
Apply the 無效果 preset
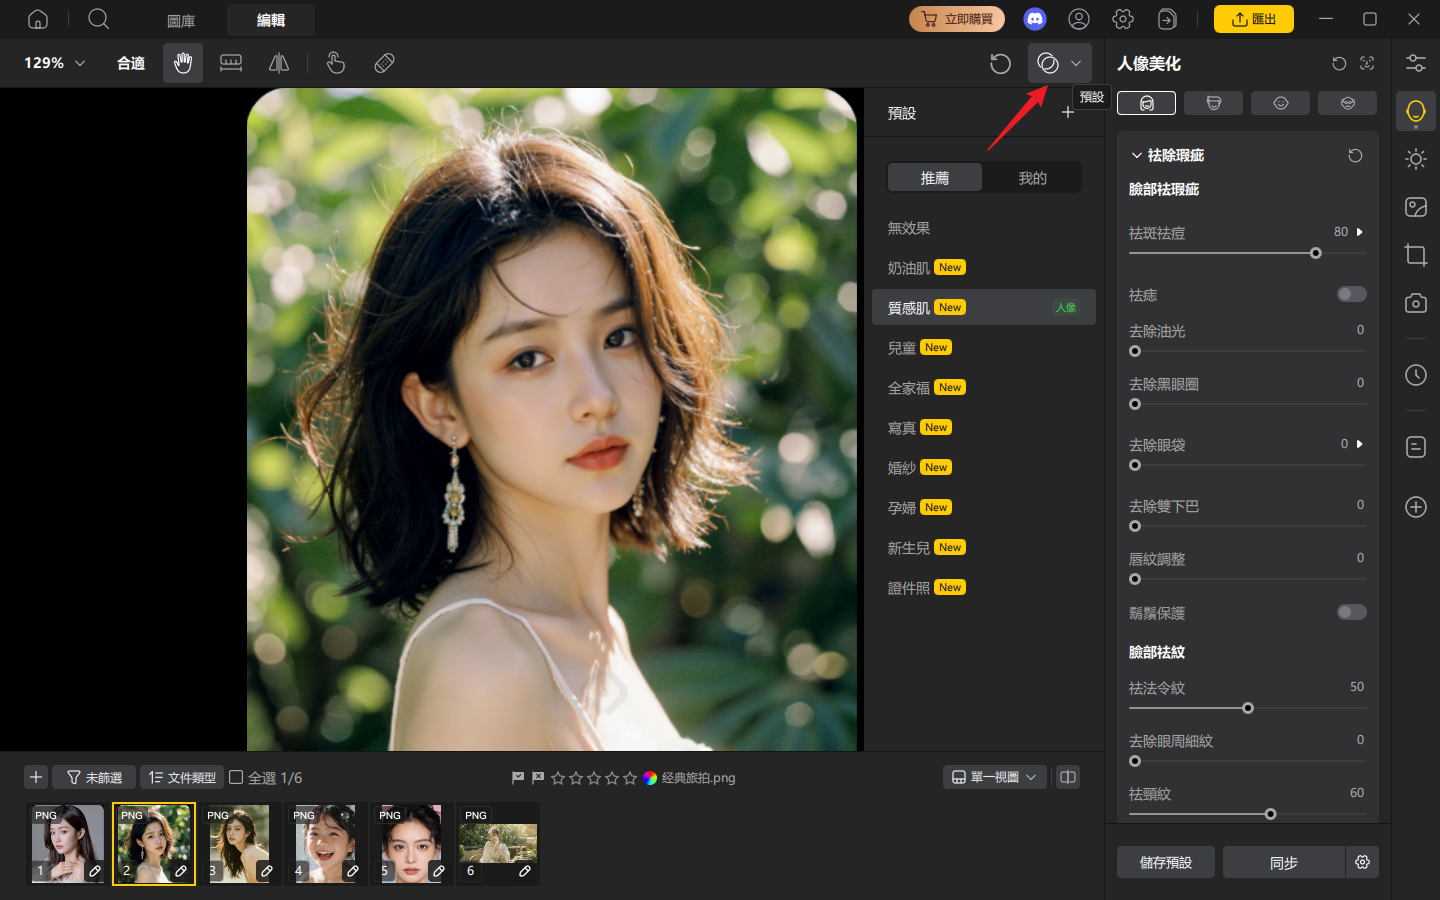click(984, 227)
